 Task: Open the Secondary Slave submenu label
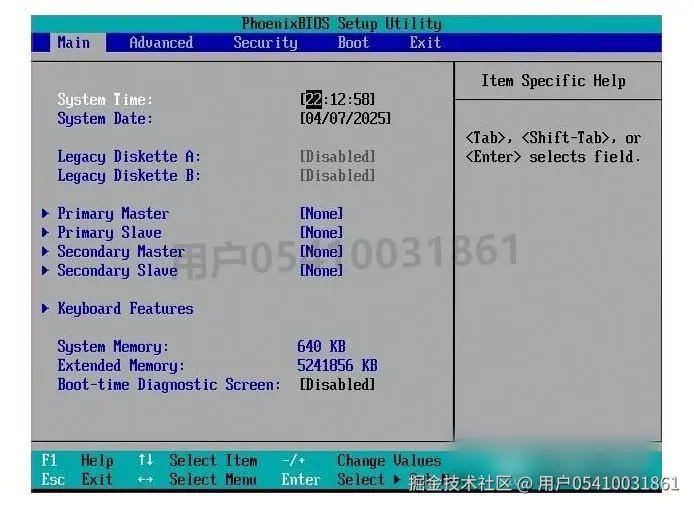pos(117,271)
